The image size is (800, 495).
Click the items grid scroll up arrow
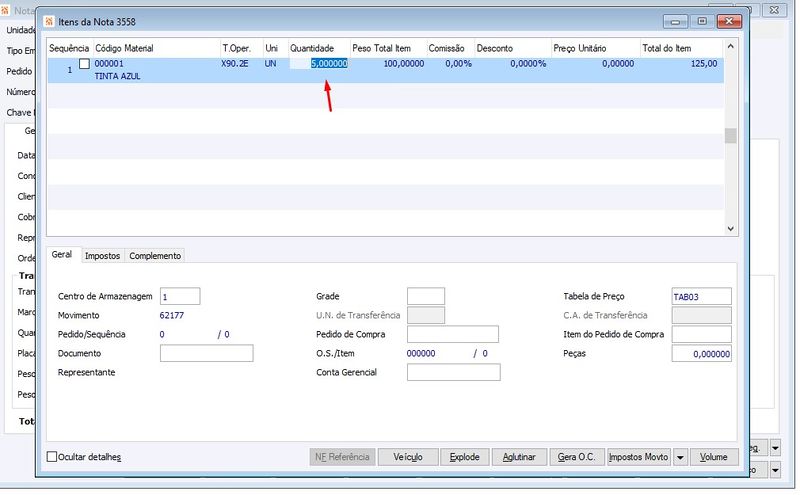(730, 46)
